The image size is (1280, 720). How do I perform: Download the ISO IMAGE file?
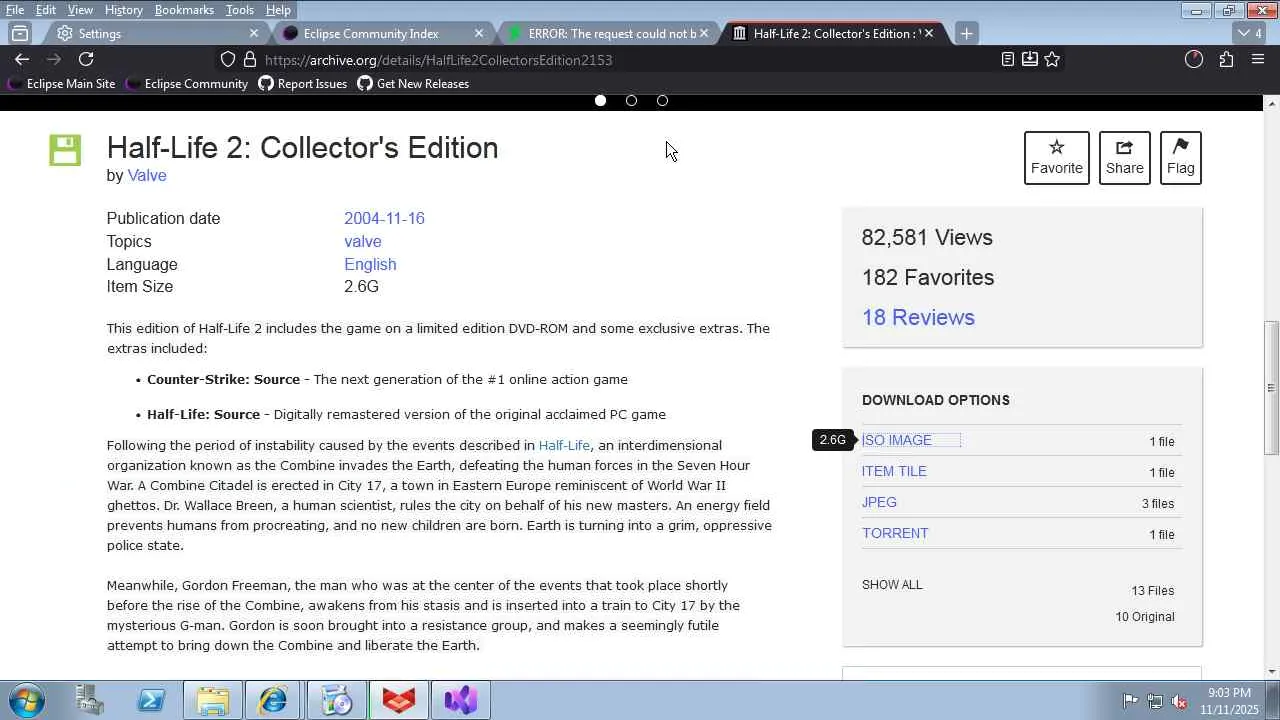click(x=897, y=441)
